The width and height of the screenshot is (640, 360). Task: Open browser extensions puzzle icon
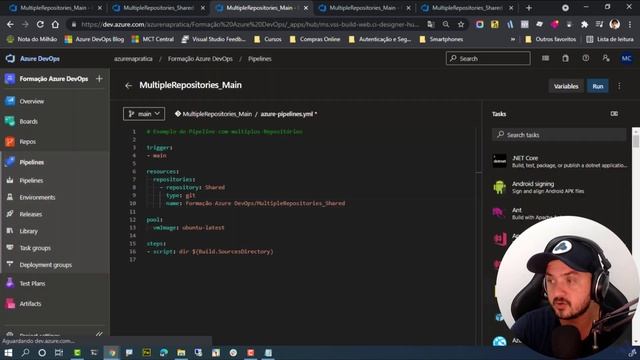(x=584, y=24)
